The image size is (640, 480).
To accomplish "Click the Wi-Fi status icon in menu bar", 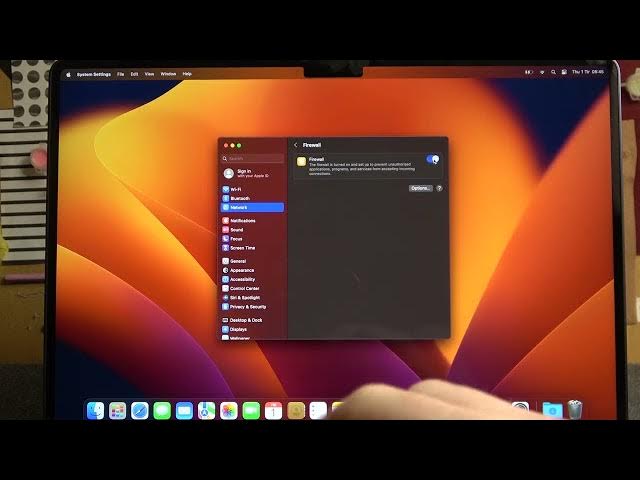I will 542,72.
